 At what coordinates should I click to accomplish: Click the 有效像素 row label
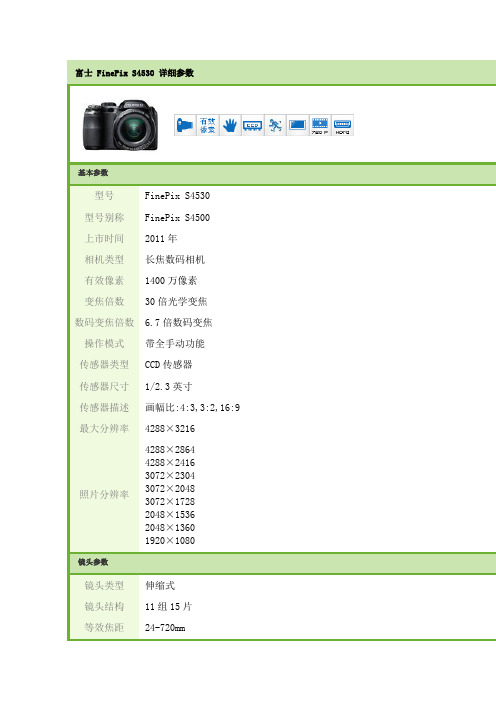point(104,281)
